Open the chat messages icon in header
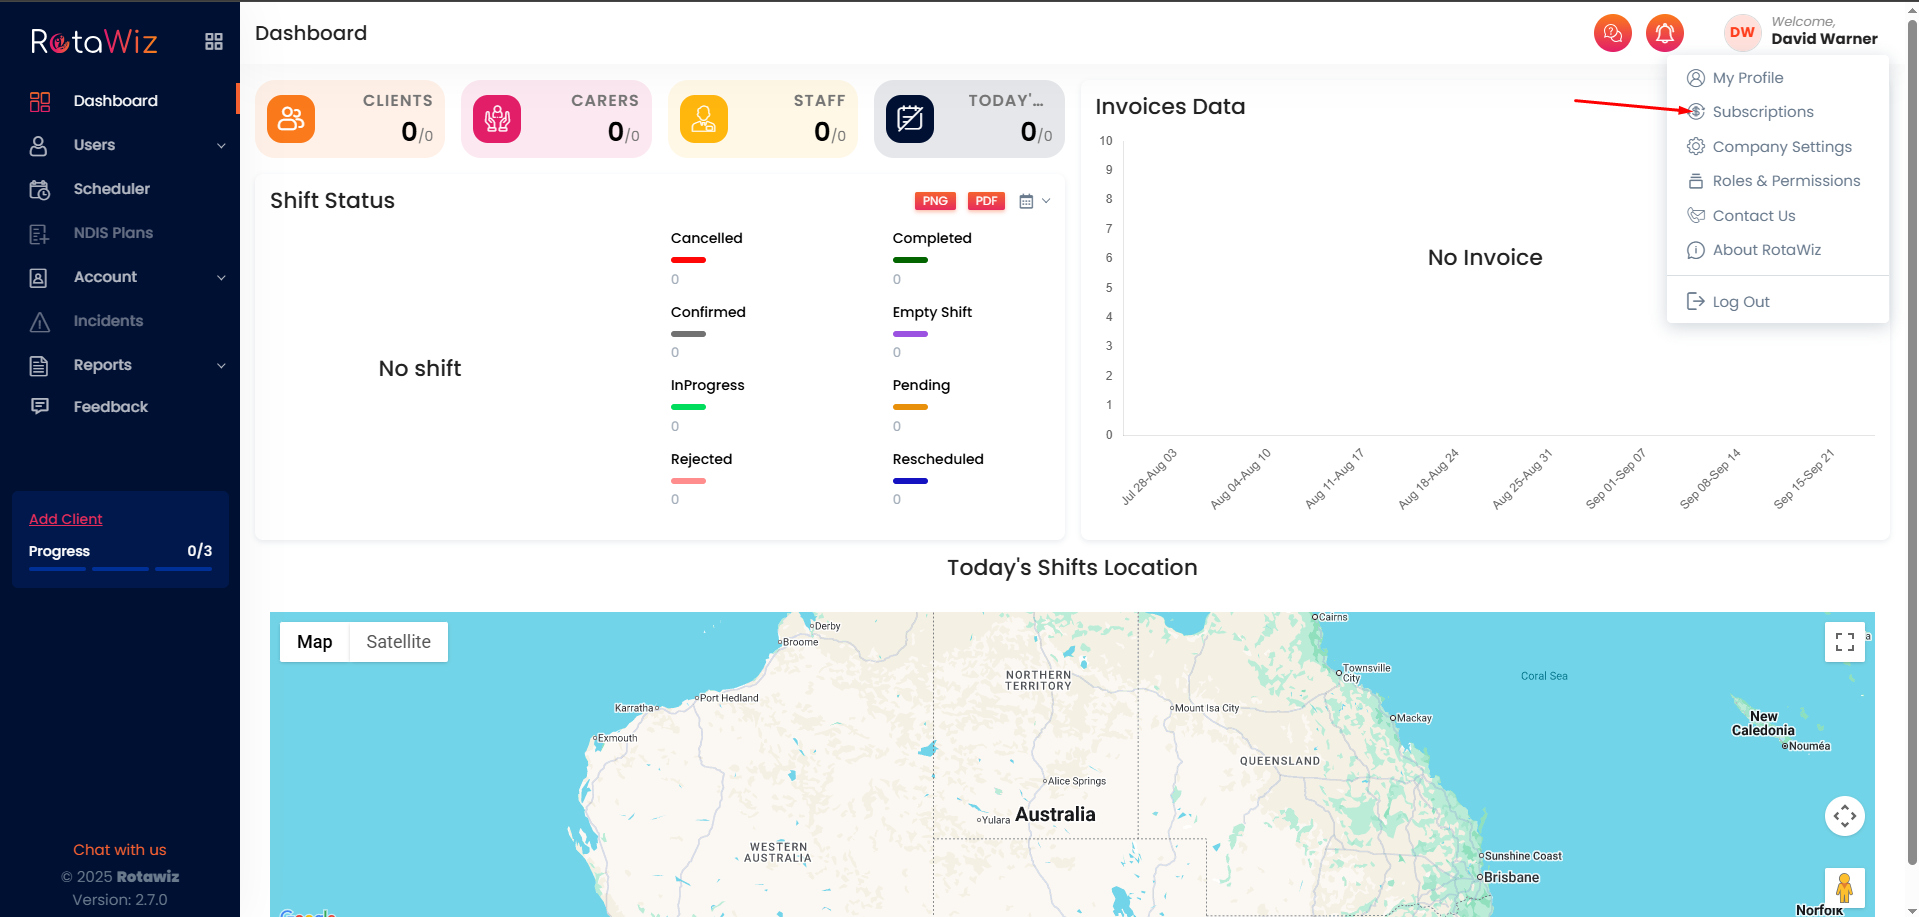This screenshot has height=917, width=1919. tap(1612, 33)
